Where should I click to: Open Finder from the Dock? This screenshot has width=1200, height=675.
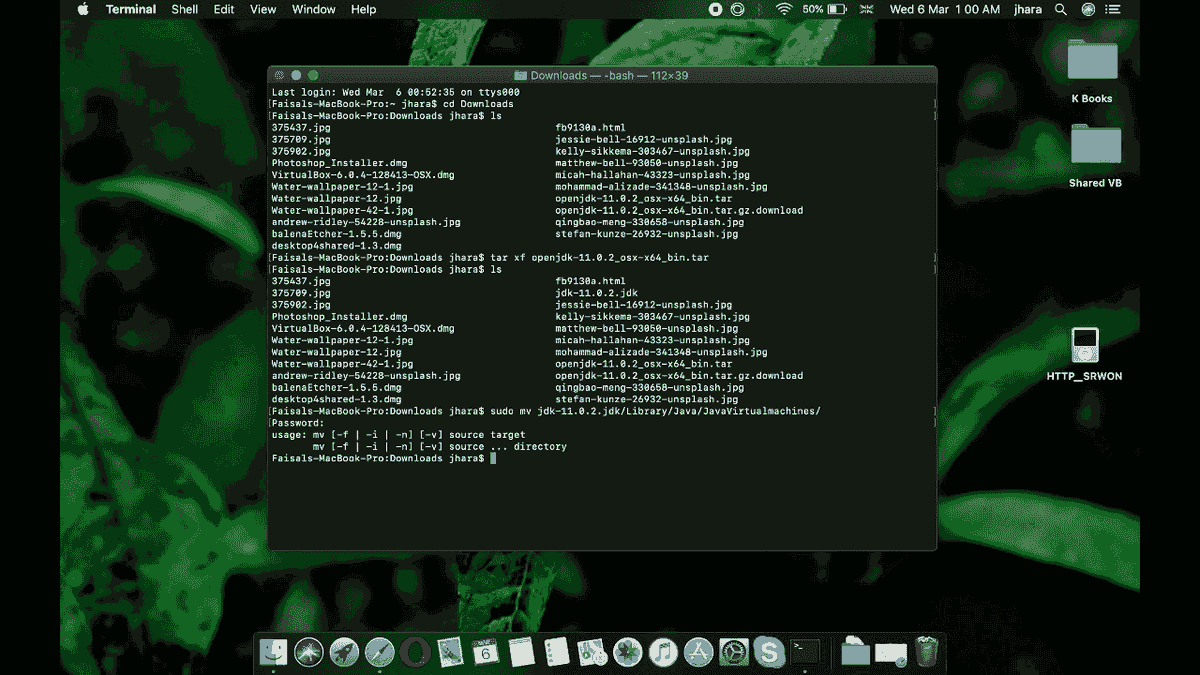click(x=273, y=652)
